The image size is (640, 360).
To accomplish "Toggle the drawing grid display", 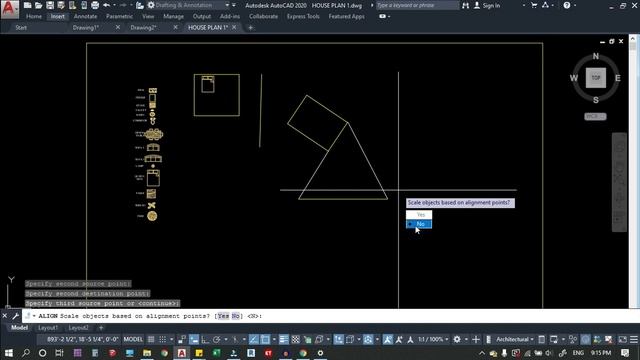I will 151,339.
